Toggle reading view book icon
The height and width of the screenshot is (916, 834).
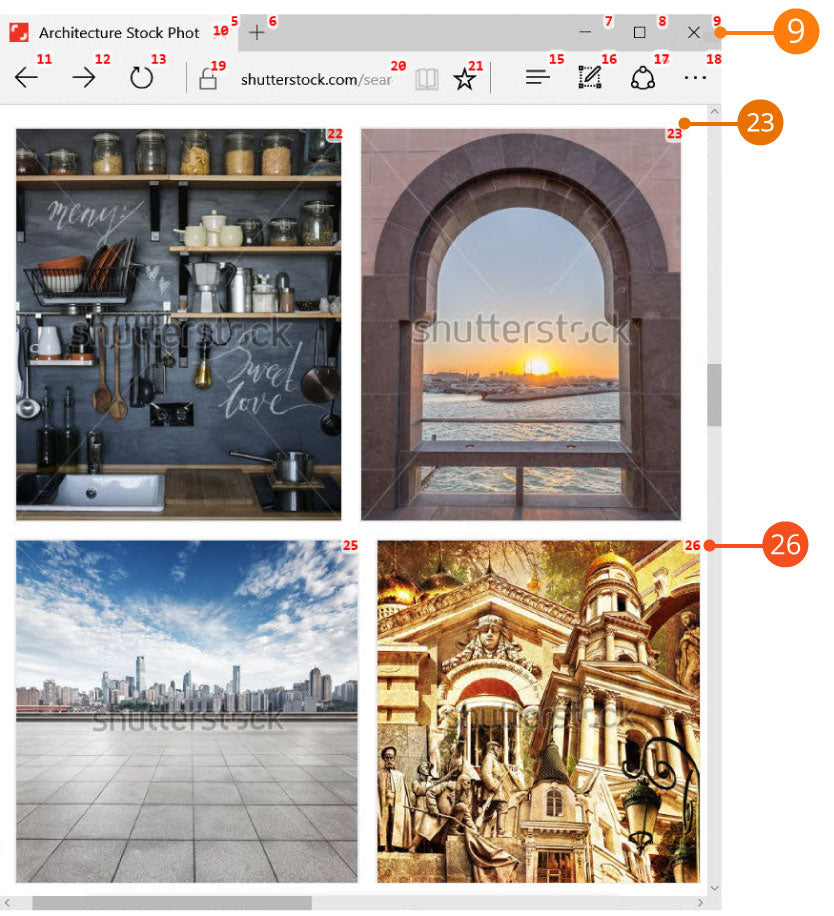(x=427, y=80)
